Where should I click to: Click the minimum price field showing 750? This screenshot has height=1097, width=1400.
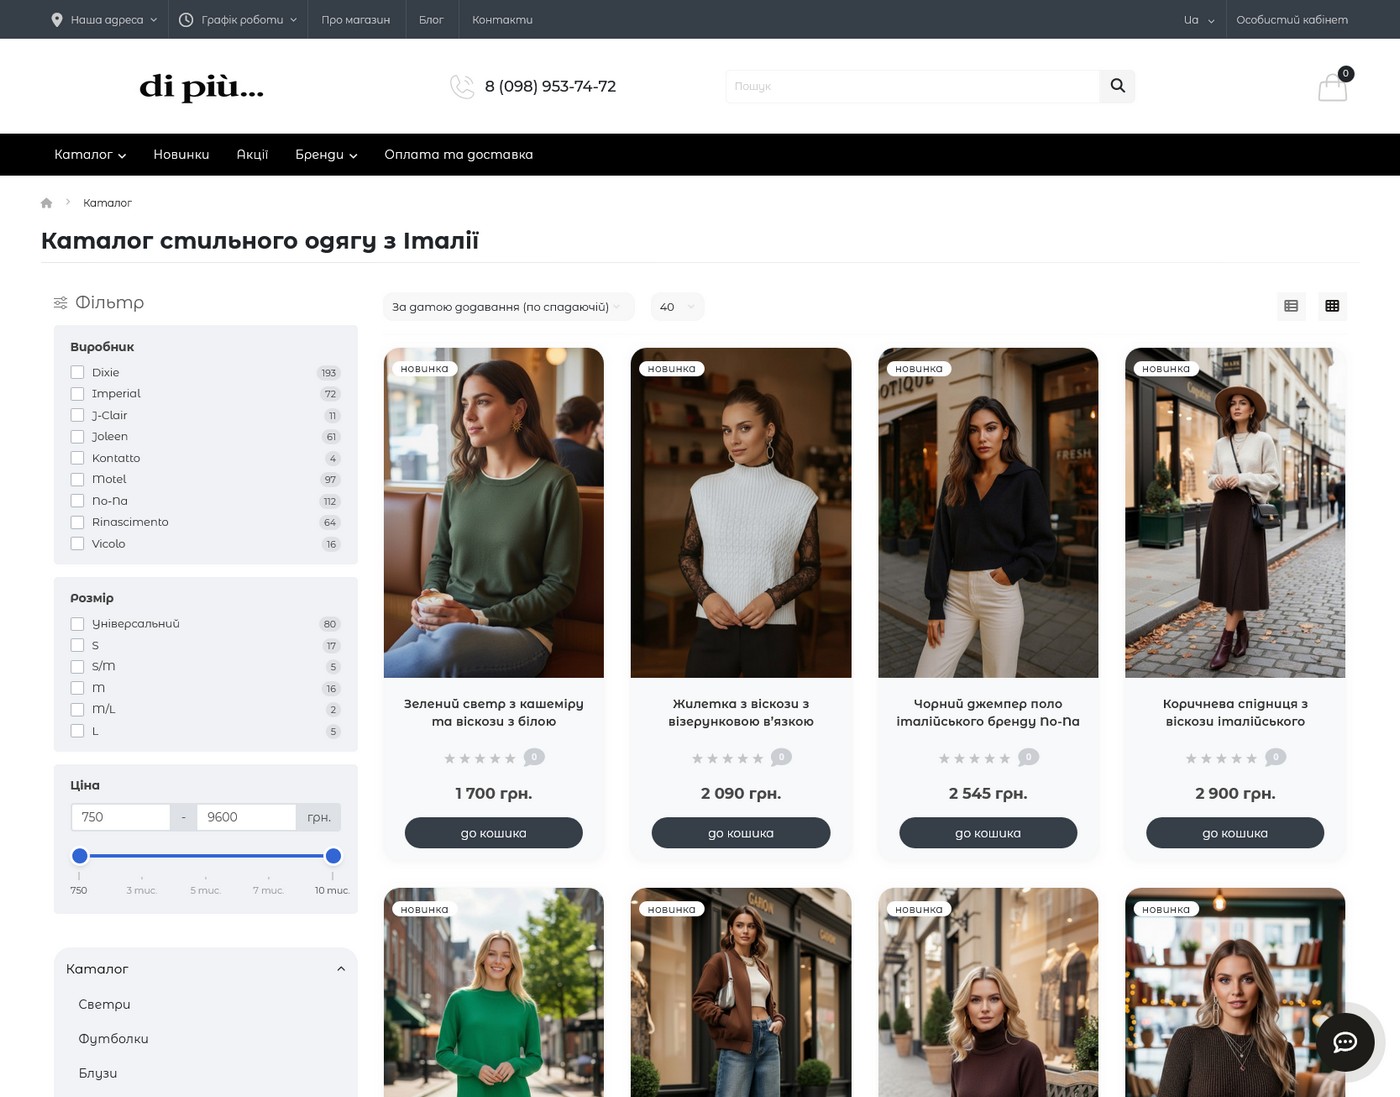pos(120,817)
